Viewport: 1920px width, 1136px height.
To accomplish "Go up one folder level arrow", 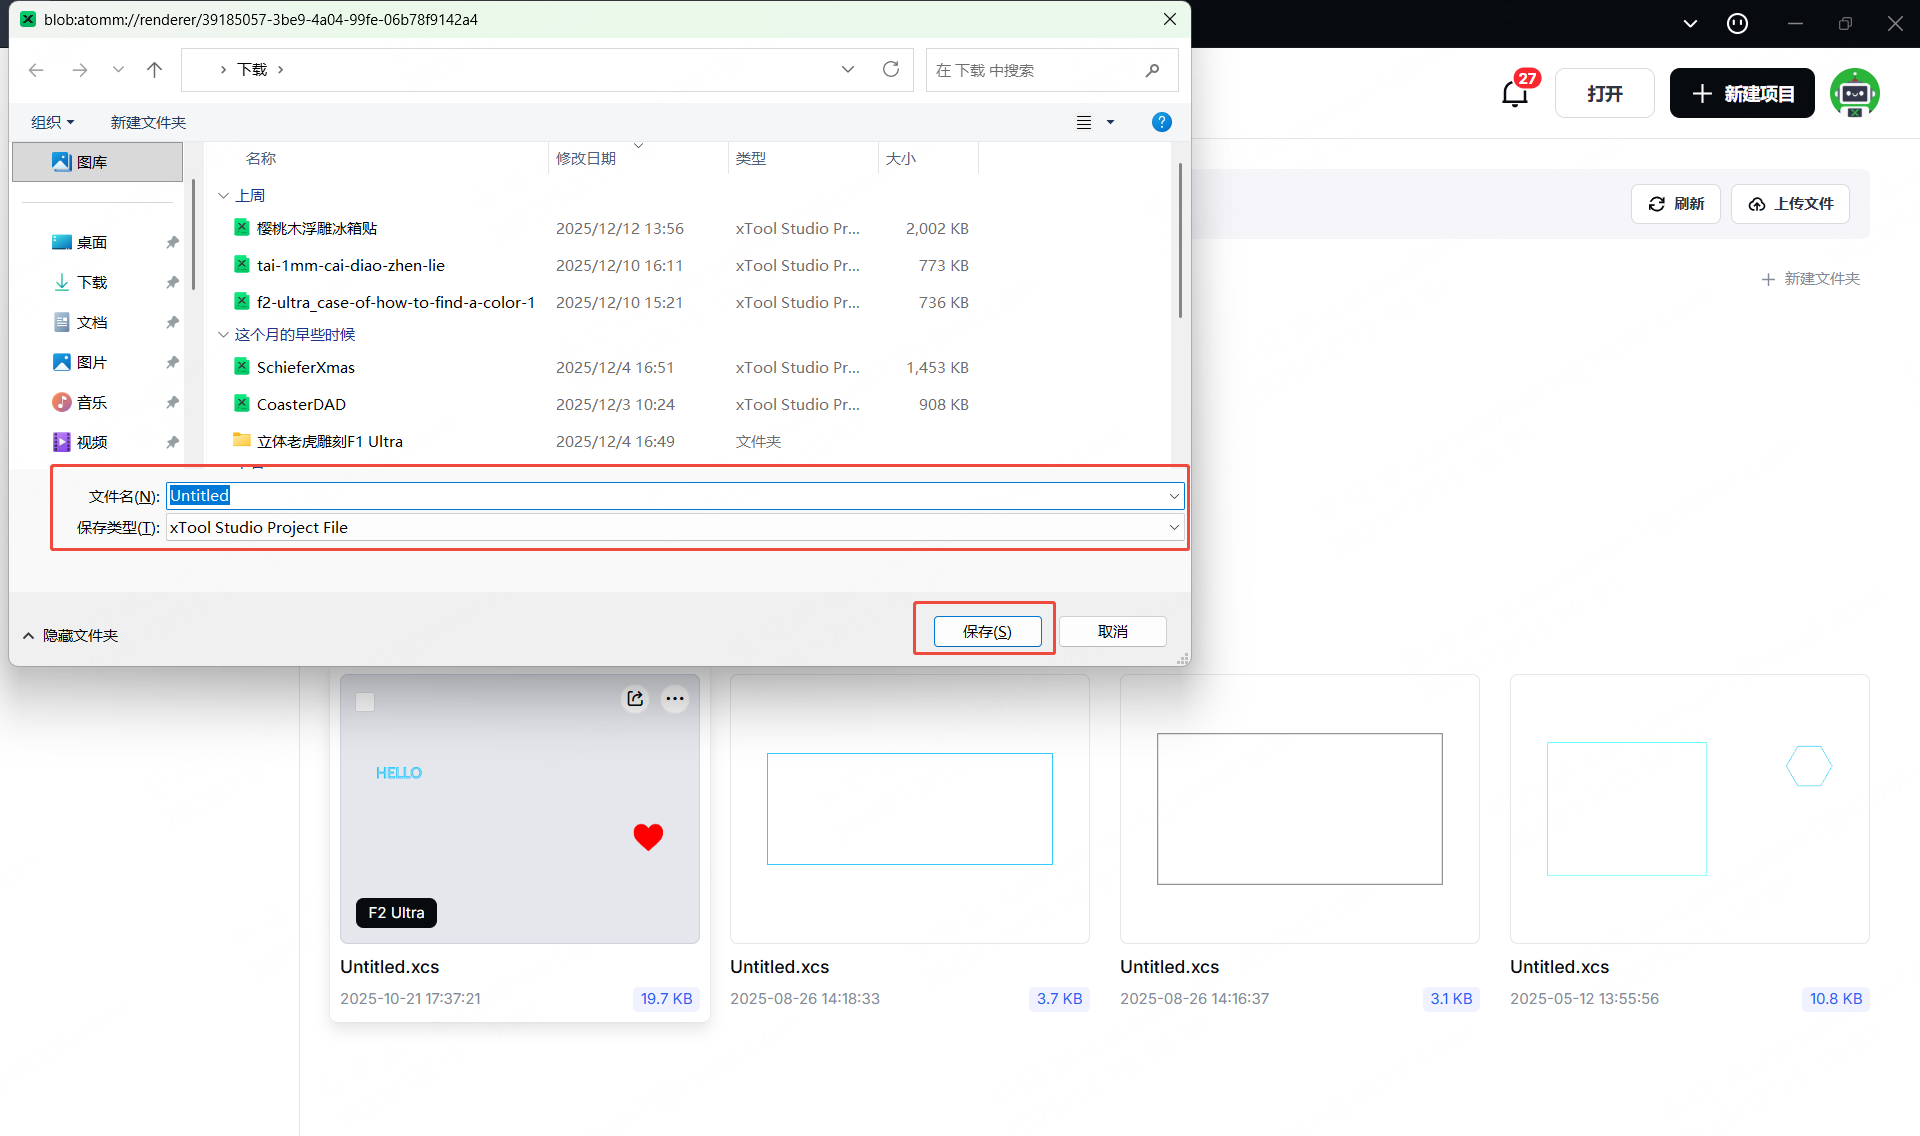I will click(x=154, y=69).
